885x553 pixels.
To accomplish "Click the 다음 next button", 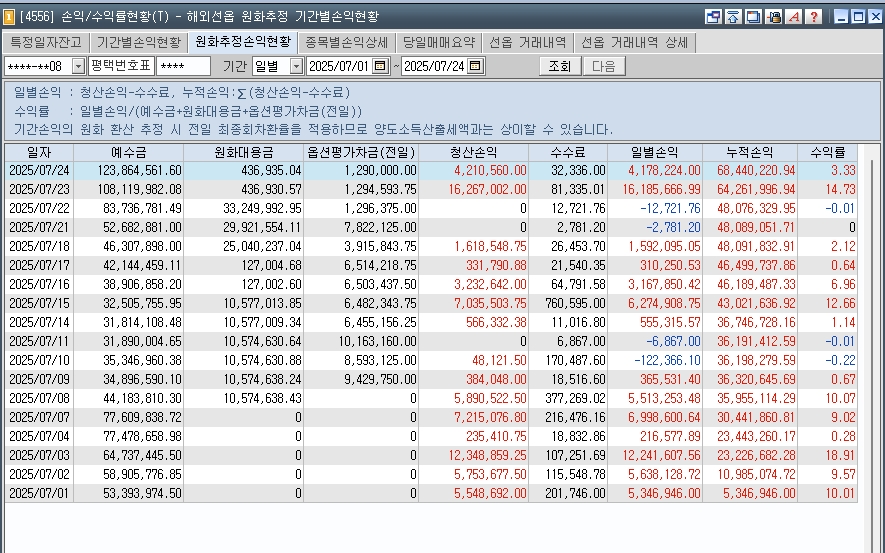I will tap(604, 66).
